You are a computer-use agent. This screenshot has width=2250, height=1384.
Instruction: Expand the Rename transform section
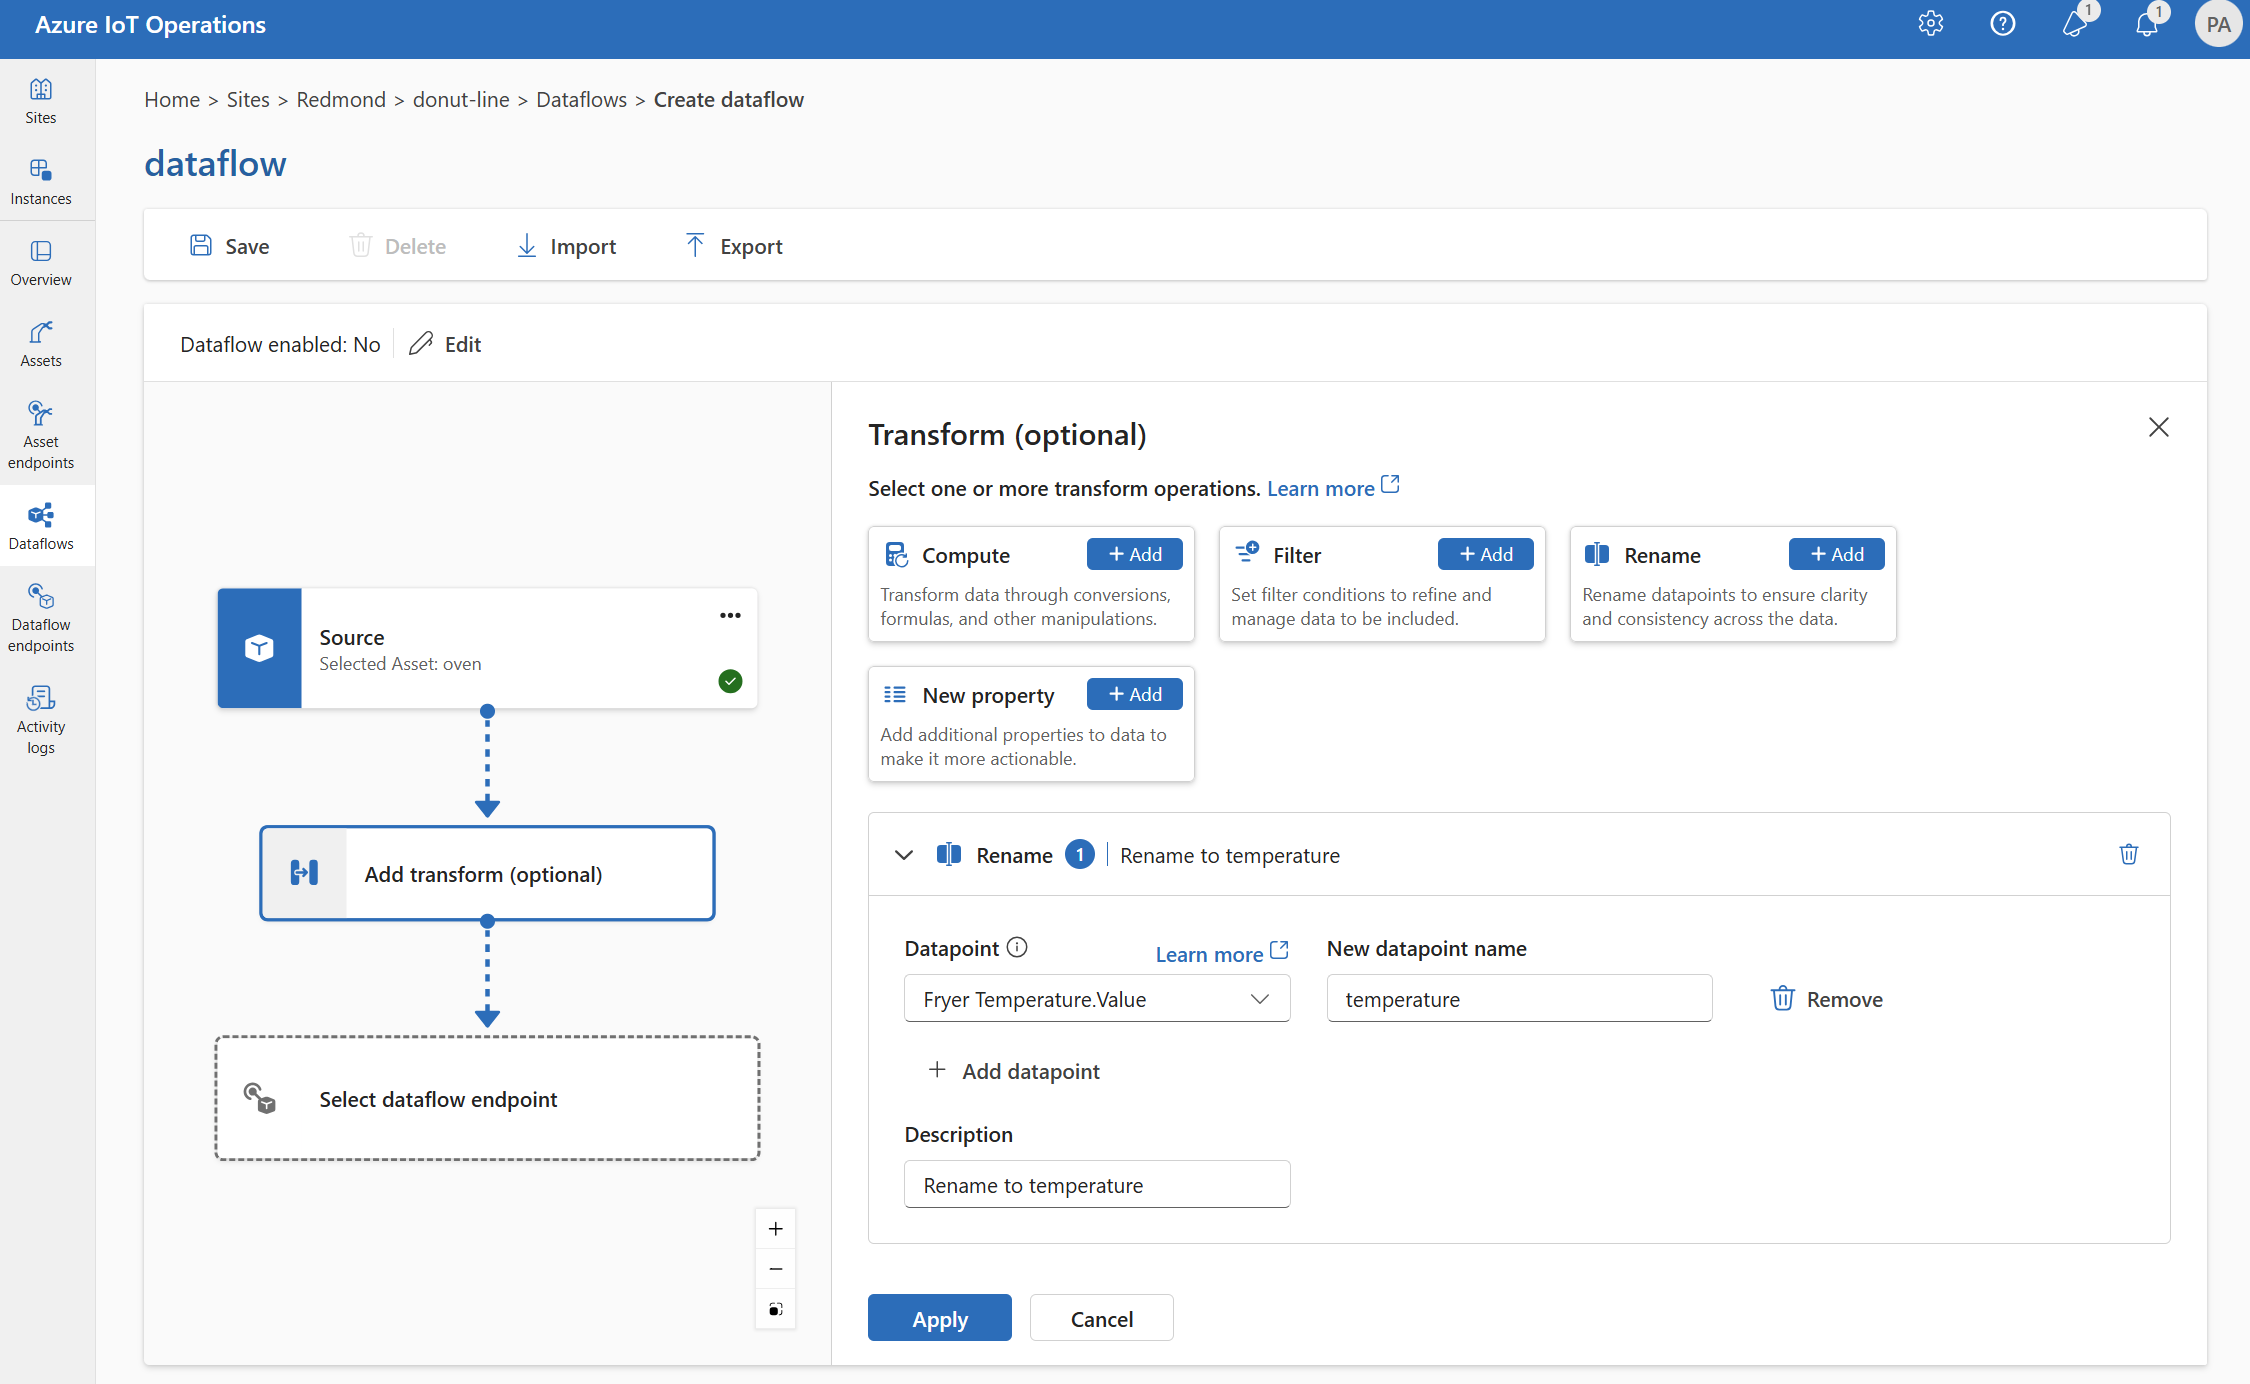click(905, 854)
